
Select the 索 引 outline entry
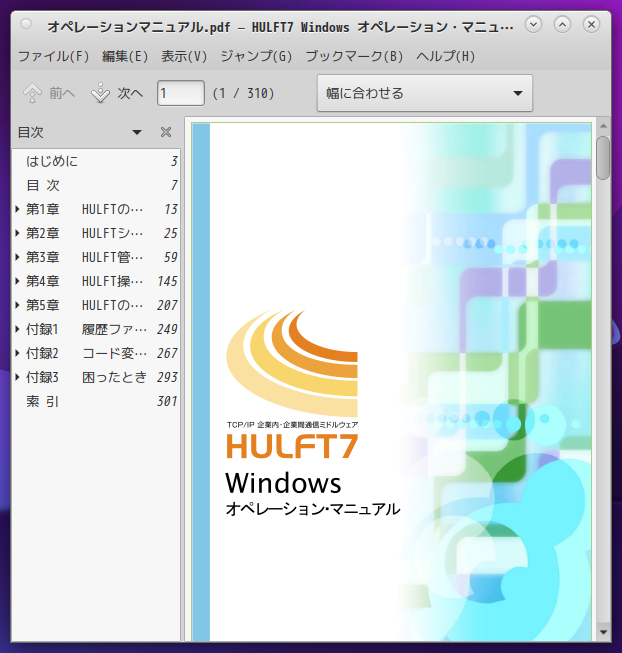click(96, 401)
